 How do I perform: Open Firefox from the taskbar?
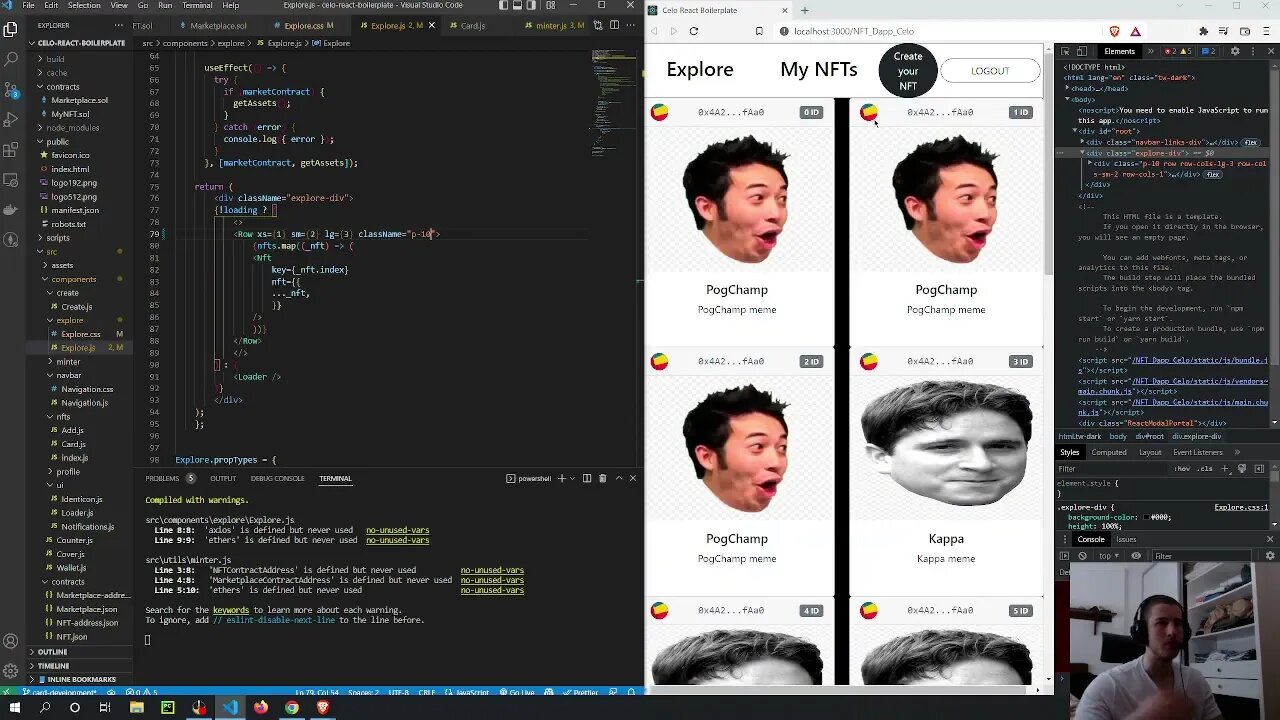tap(261, 707)
